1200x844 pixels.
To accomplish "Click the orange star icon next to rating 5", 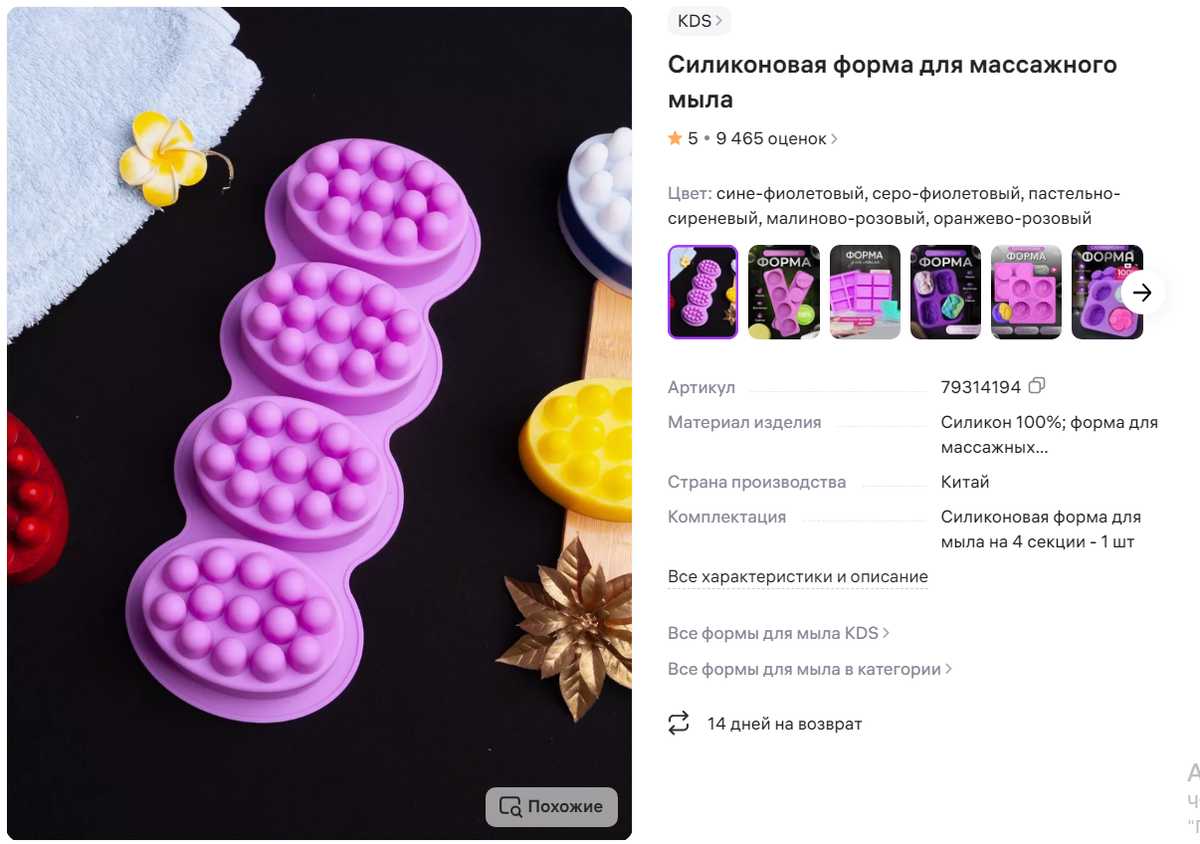I will click(x=674, y=138).
